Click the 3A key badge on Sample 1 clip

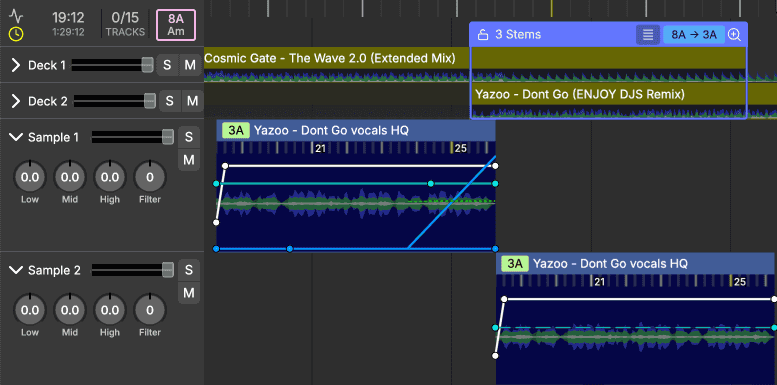pyautogui.click(x=236, y=131)
